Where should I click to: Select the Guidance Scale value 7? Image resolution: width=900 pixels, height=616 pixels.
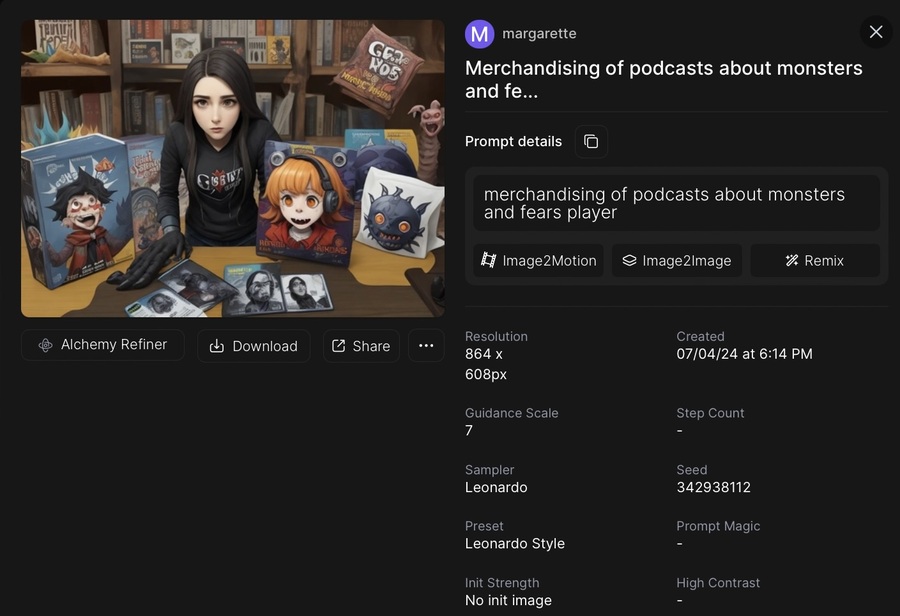pos(469,431)
